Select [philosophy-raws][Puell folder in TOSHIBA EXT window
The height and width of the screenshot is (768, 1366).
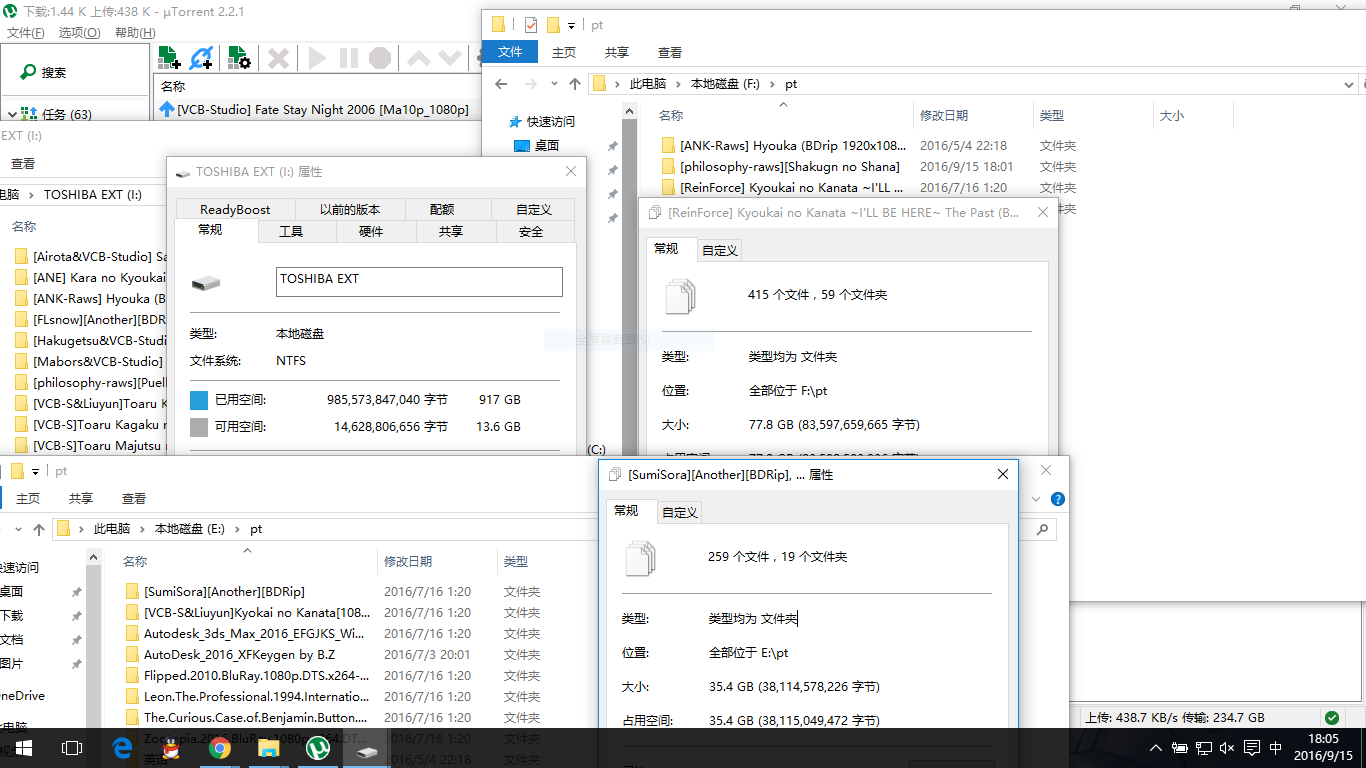[90, 382]
